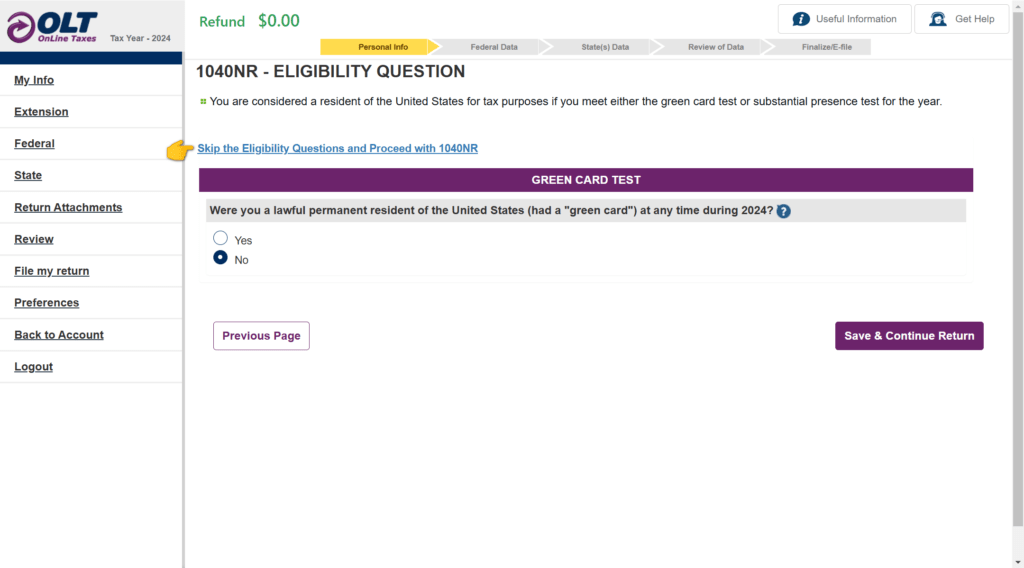Click the Useful Information info icon
This screenshot has height=568, width=1024.
[801, 19]
